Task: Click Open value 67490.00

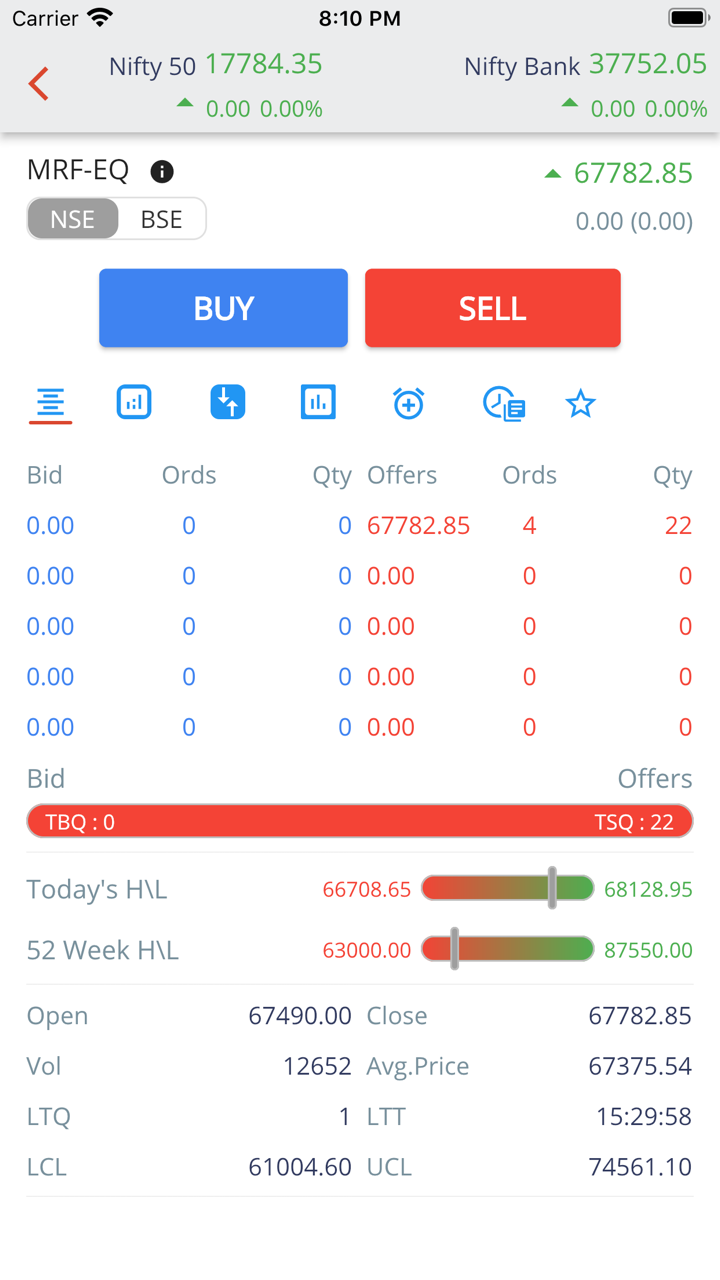Action: (x=300, y=1016)
